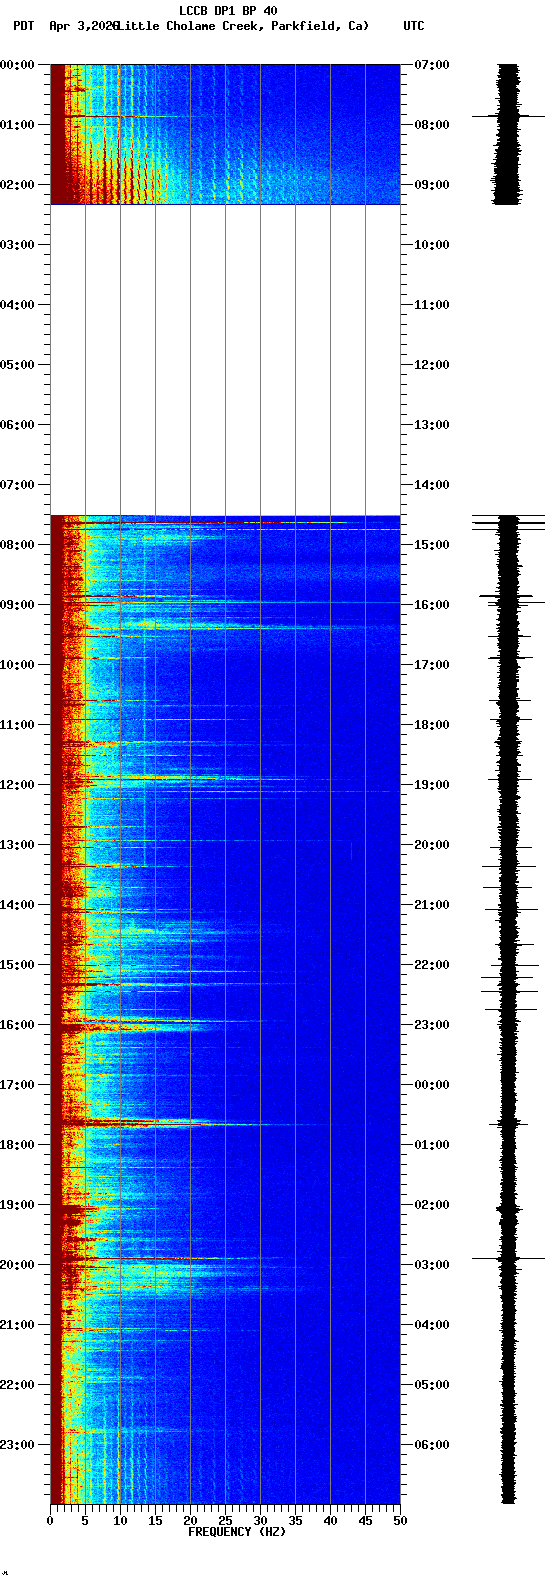Screen dimensions: 552x1584
Task: Click the "02:00" label on the PDT axis
Action: click(x=17, y=185)
